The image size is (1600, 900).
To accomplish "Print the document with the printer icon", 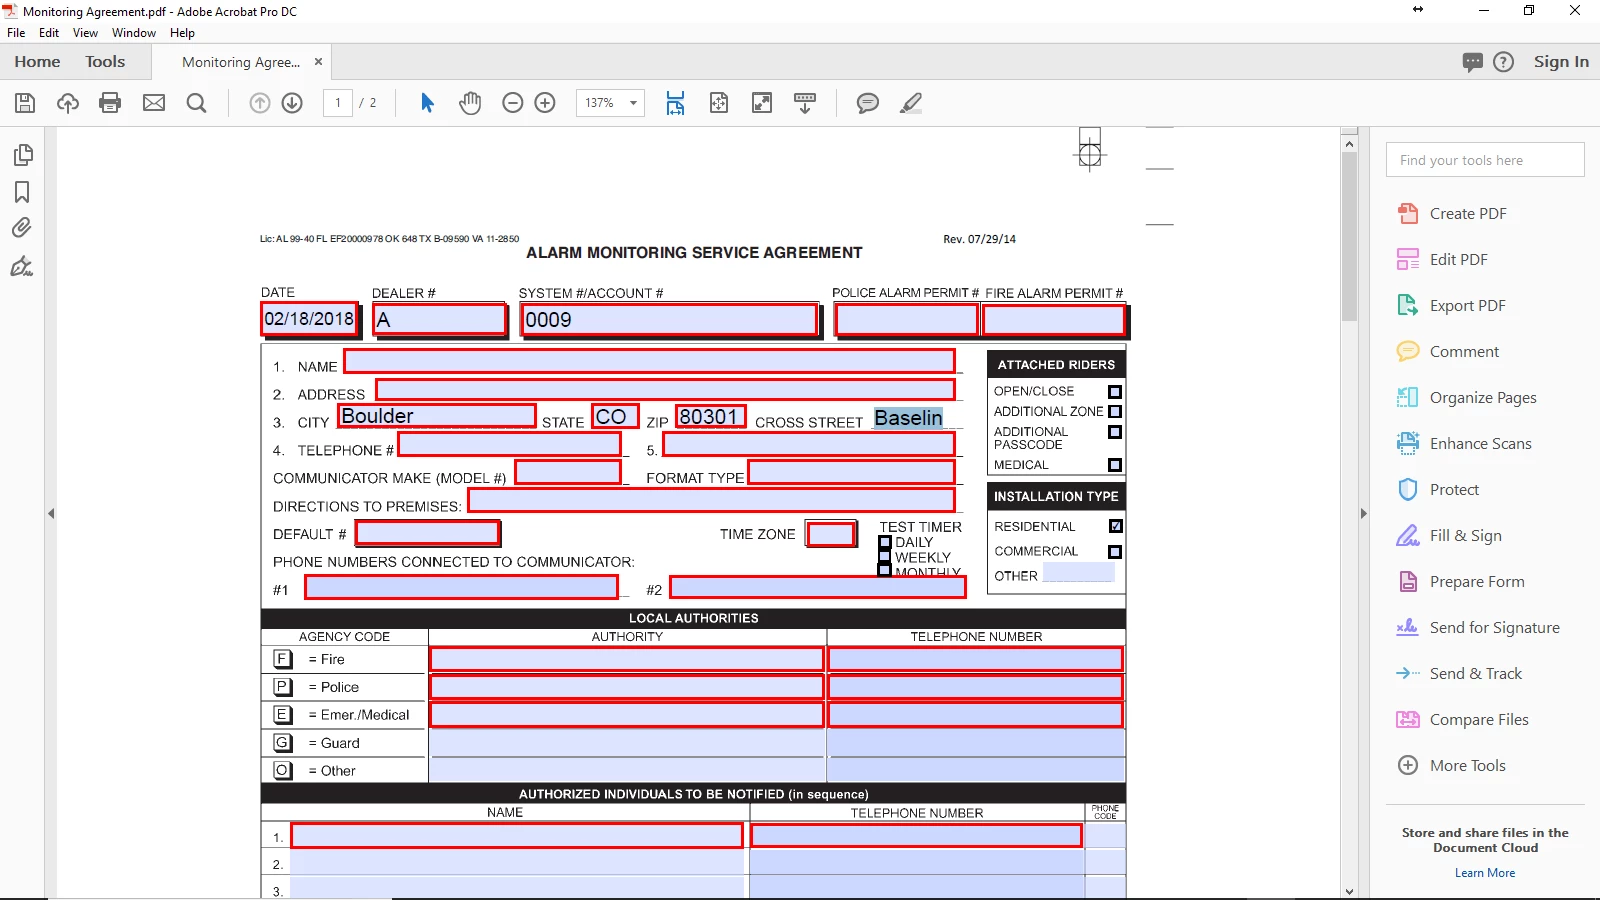I will pyautogui.click(x=110, y=103).
